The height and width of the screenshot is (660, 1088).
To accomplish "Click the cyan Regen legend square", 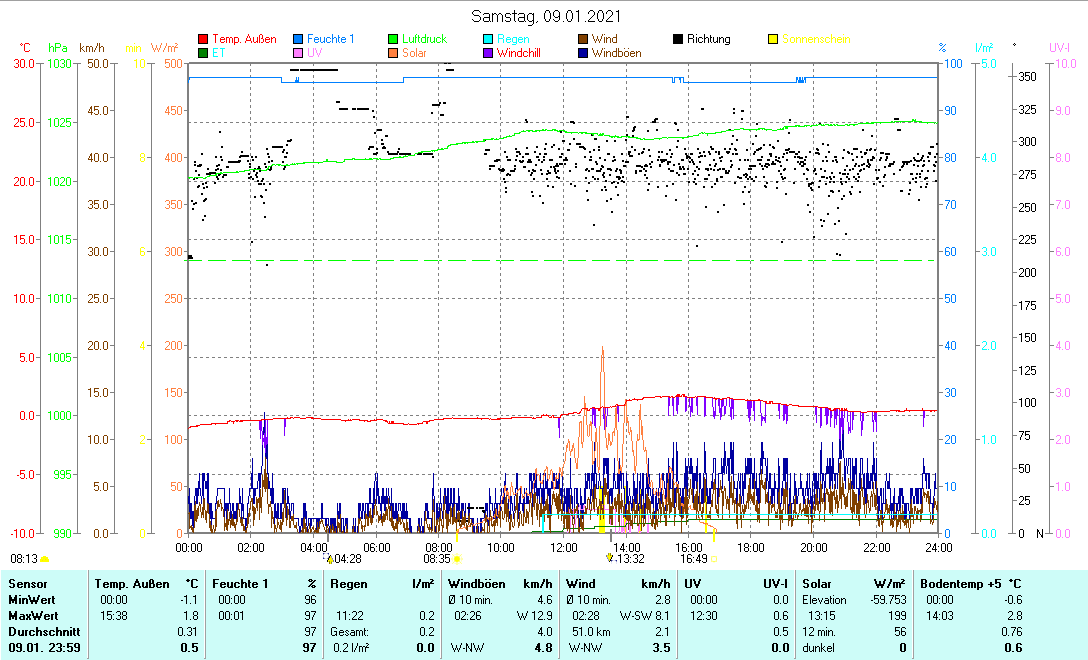I will coord(488,39).
